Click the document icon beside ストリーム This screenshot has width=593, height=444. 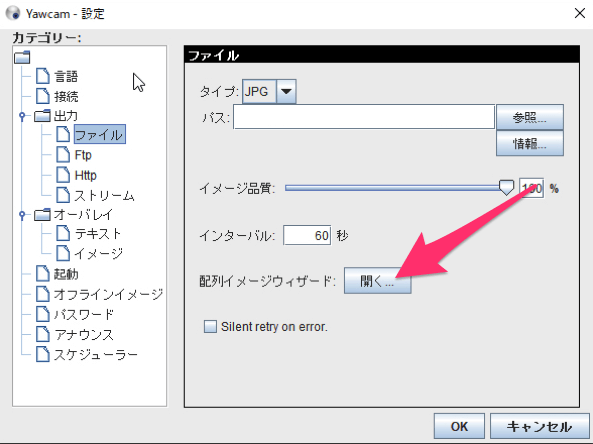63,195
